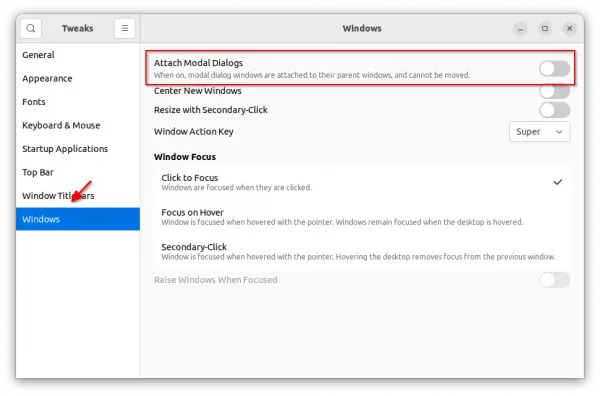Open the Window Action Key dropdown
This screenshot has height=396, width=600.
click(x=539, y=132)
